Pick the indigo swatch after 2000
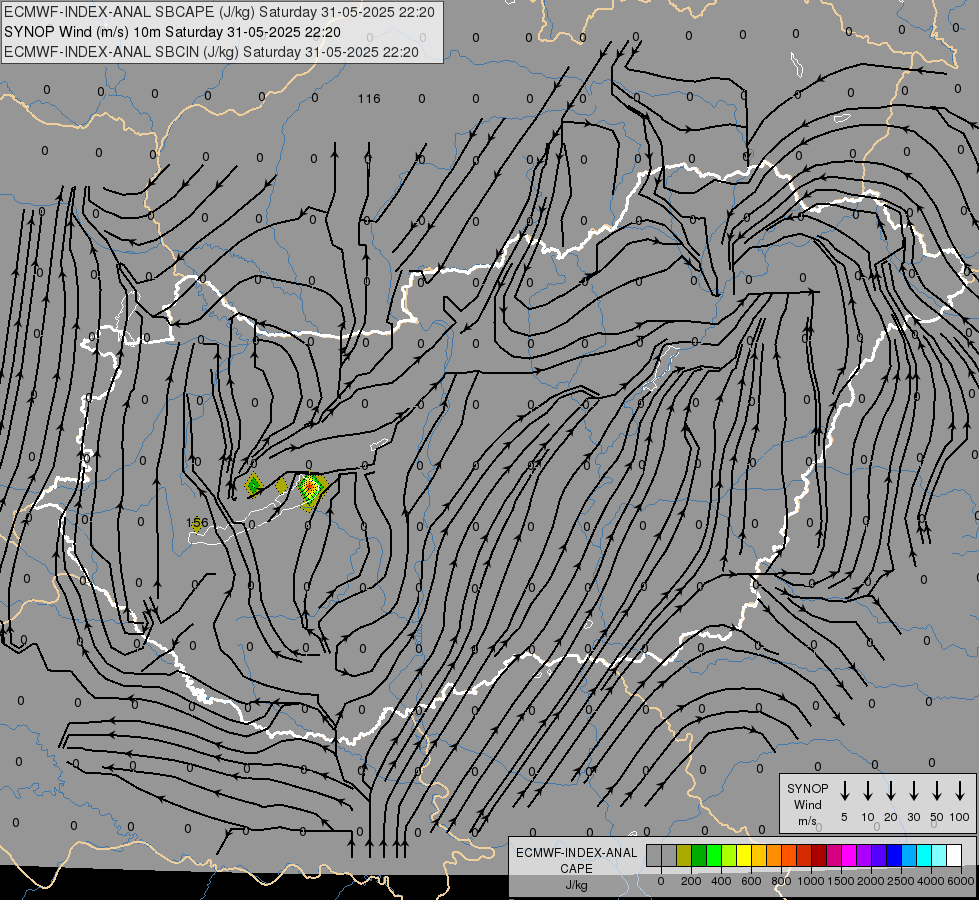979x900 pixels. point(879,855)
